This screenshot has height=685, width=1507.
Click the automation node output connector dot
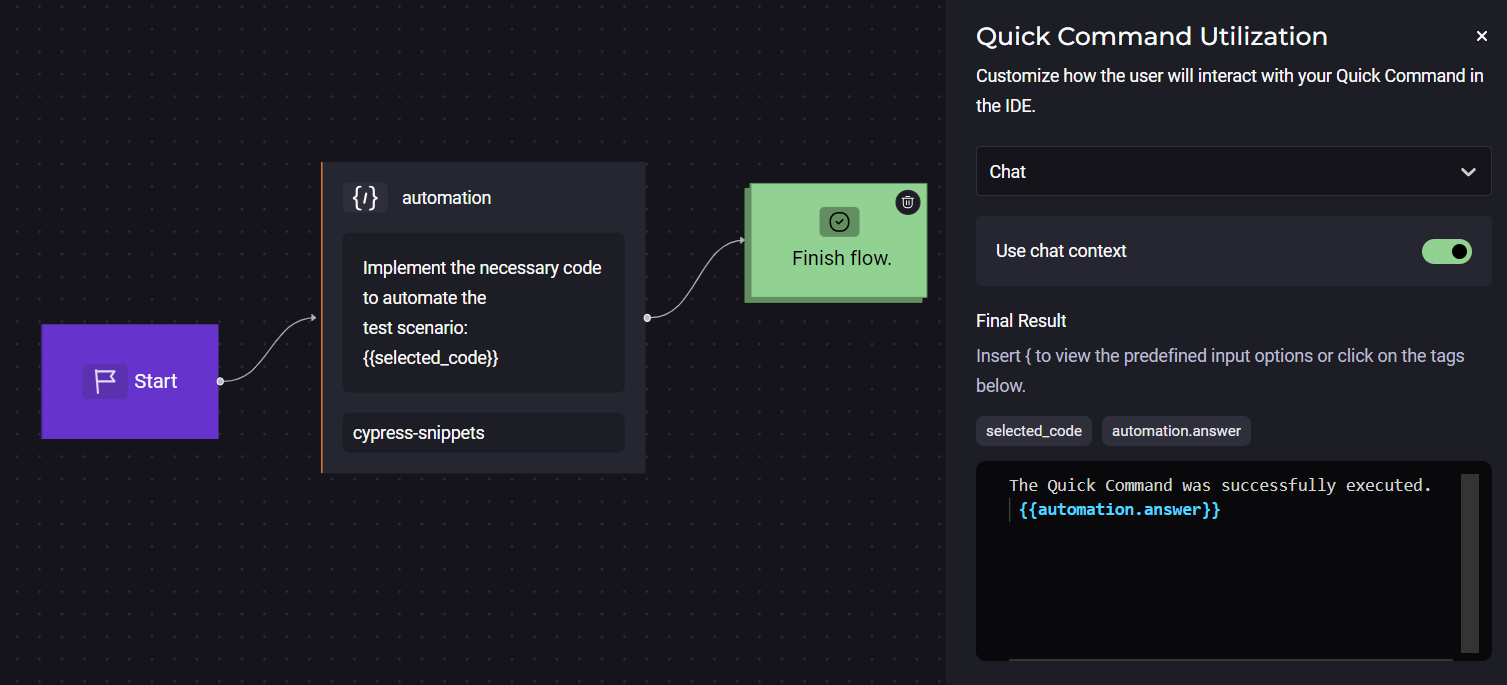point(647,318)
